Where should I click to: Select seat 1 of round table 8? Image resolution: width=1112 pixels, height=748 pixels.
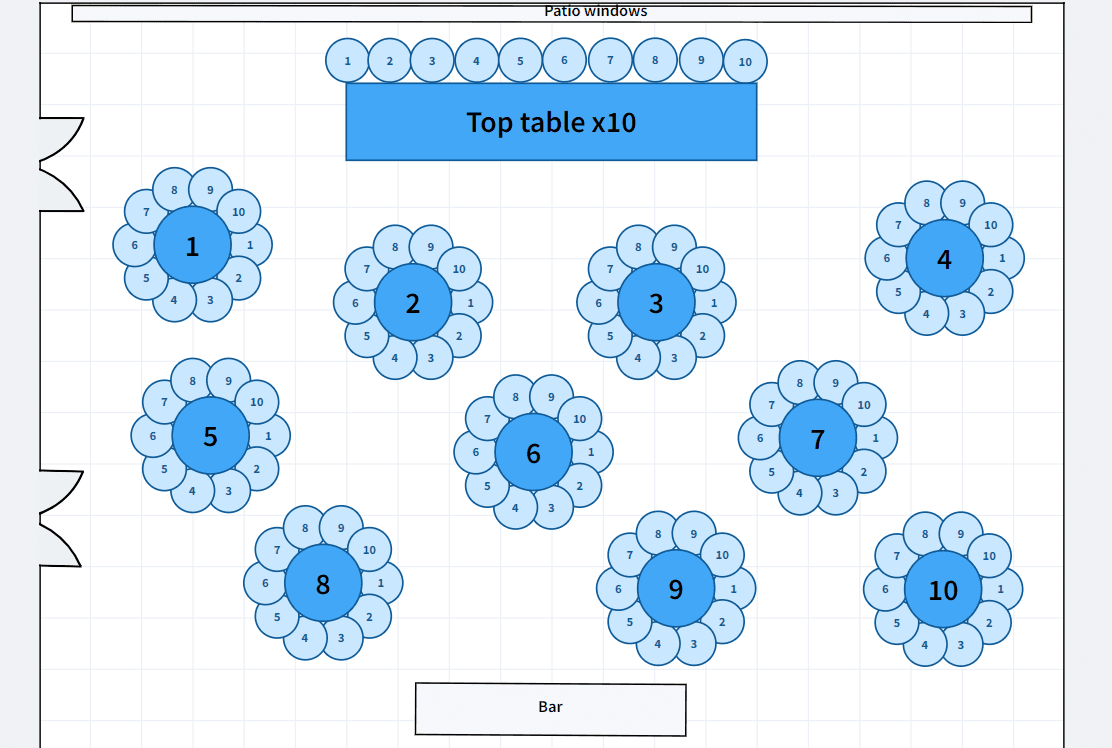[x=381, y=583]
